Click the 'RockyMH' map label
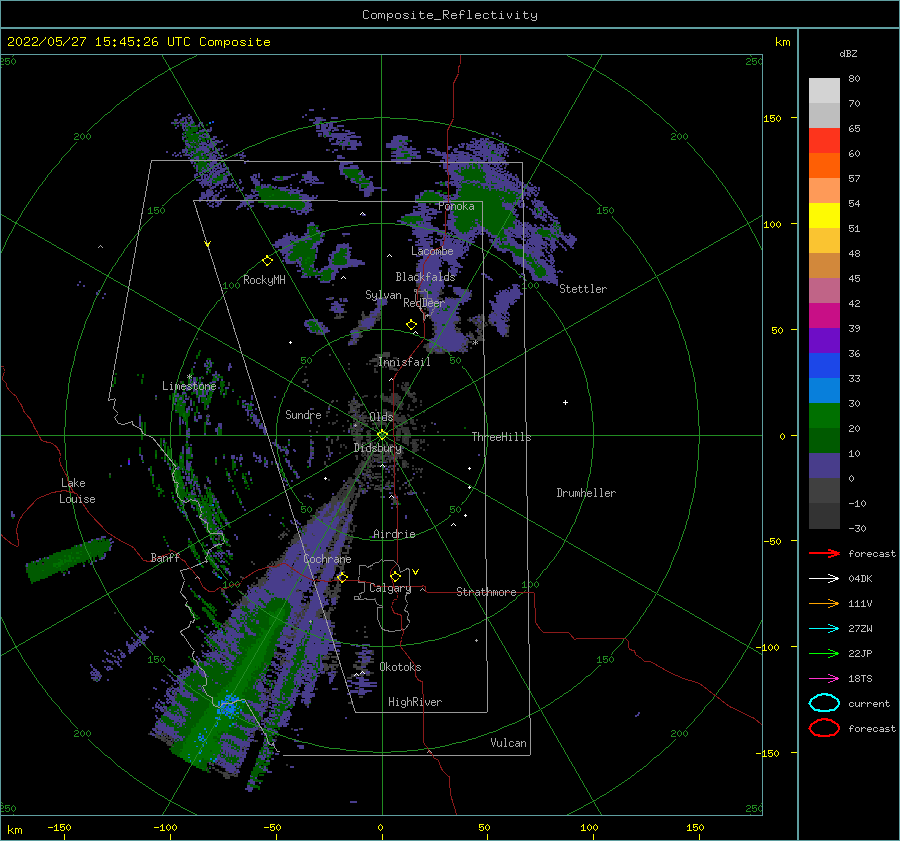The image size is (900, 841). tap(264, 280)
